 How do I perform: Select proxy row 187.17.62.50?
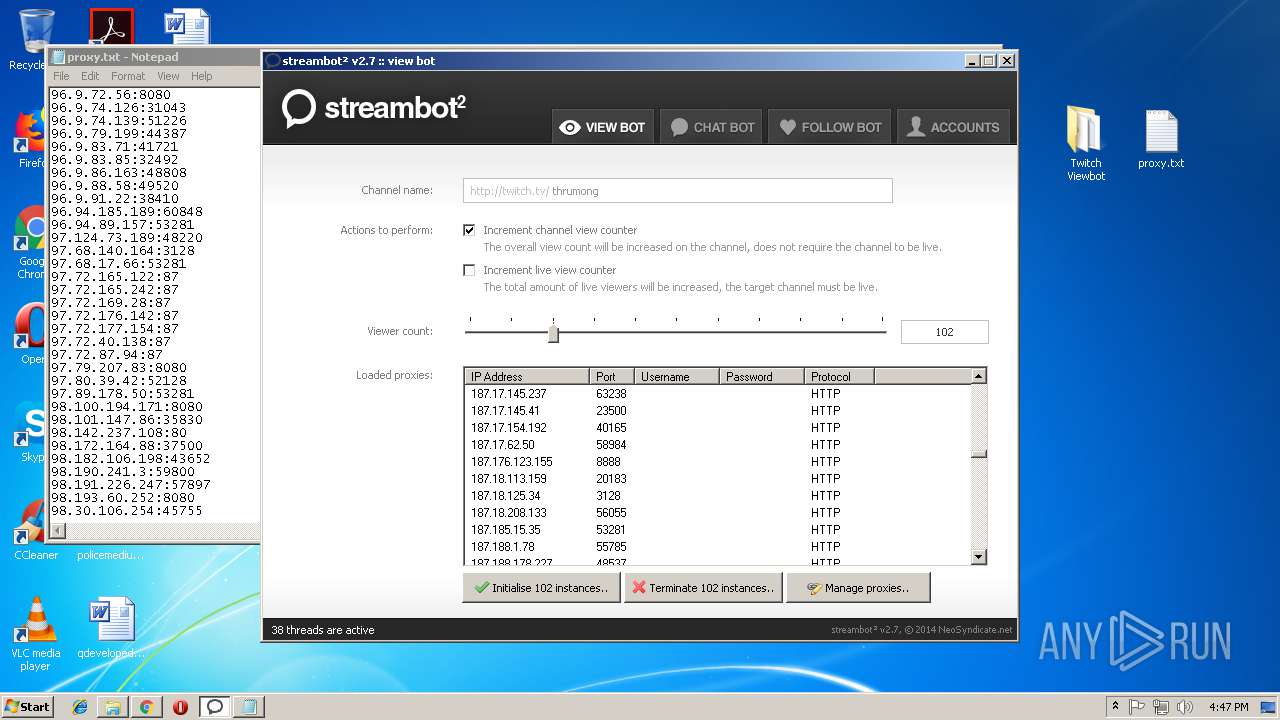click(717, 445)
